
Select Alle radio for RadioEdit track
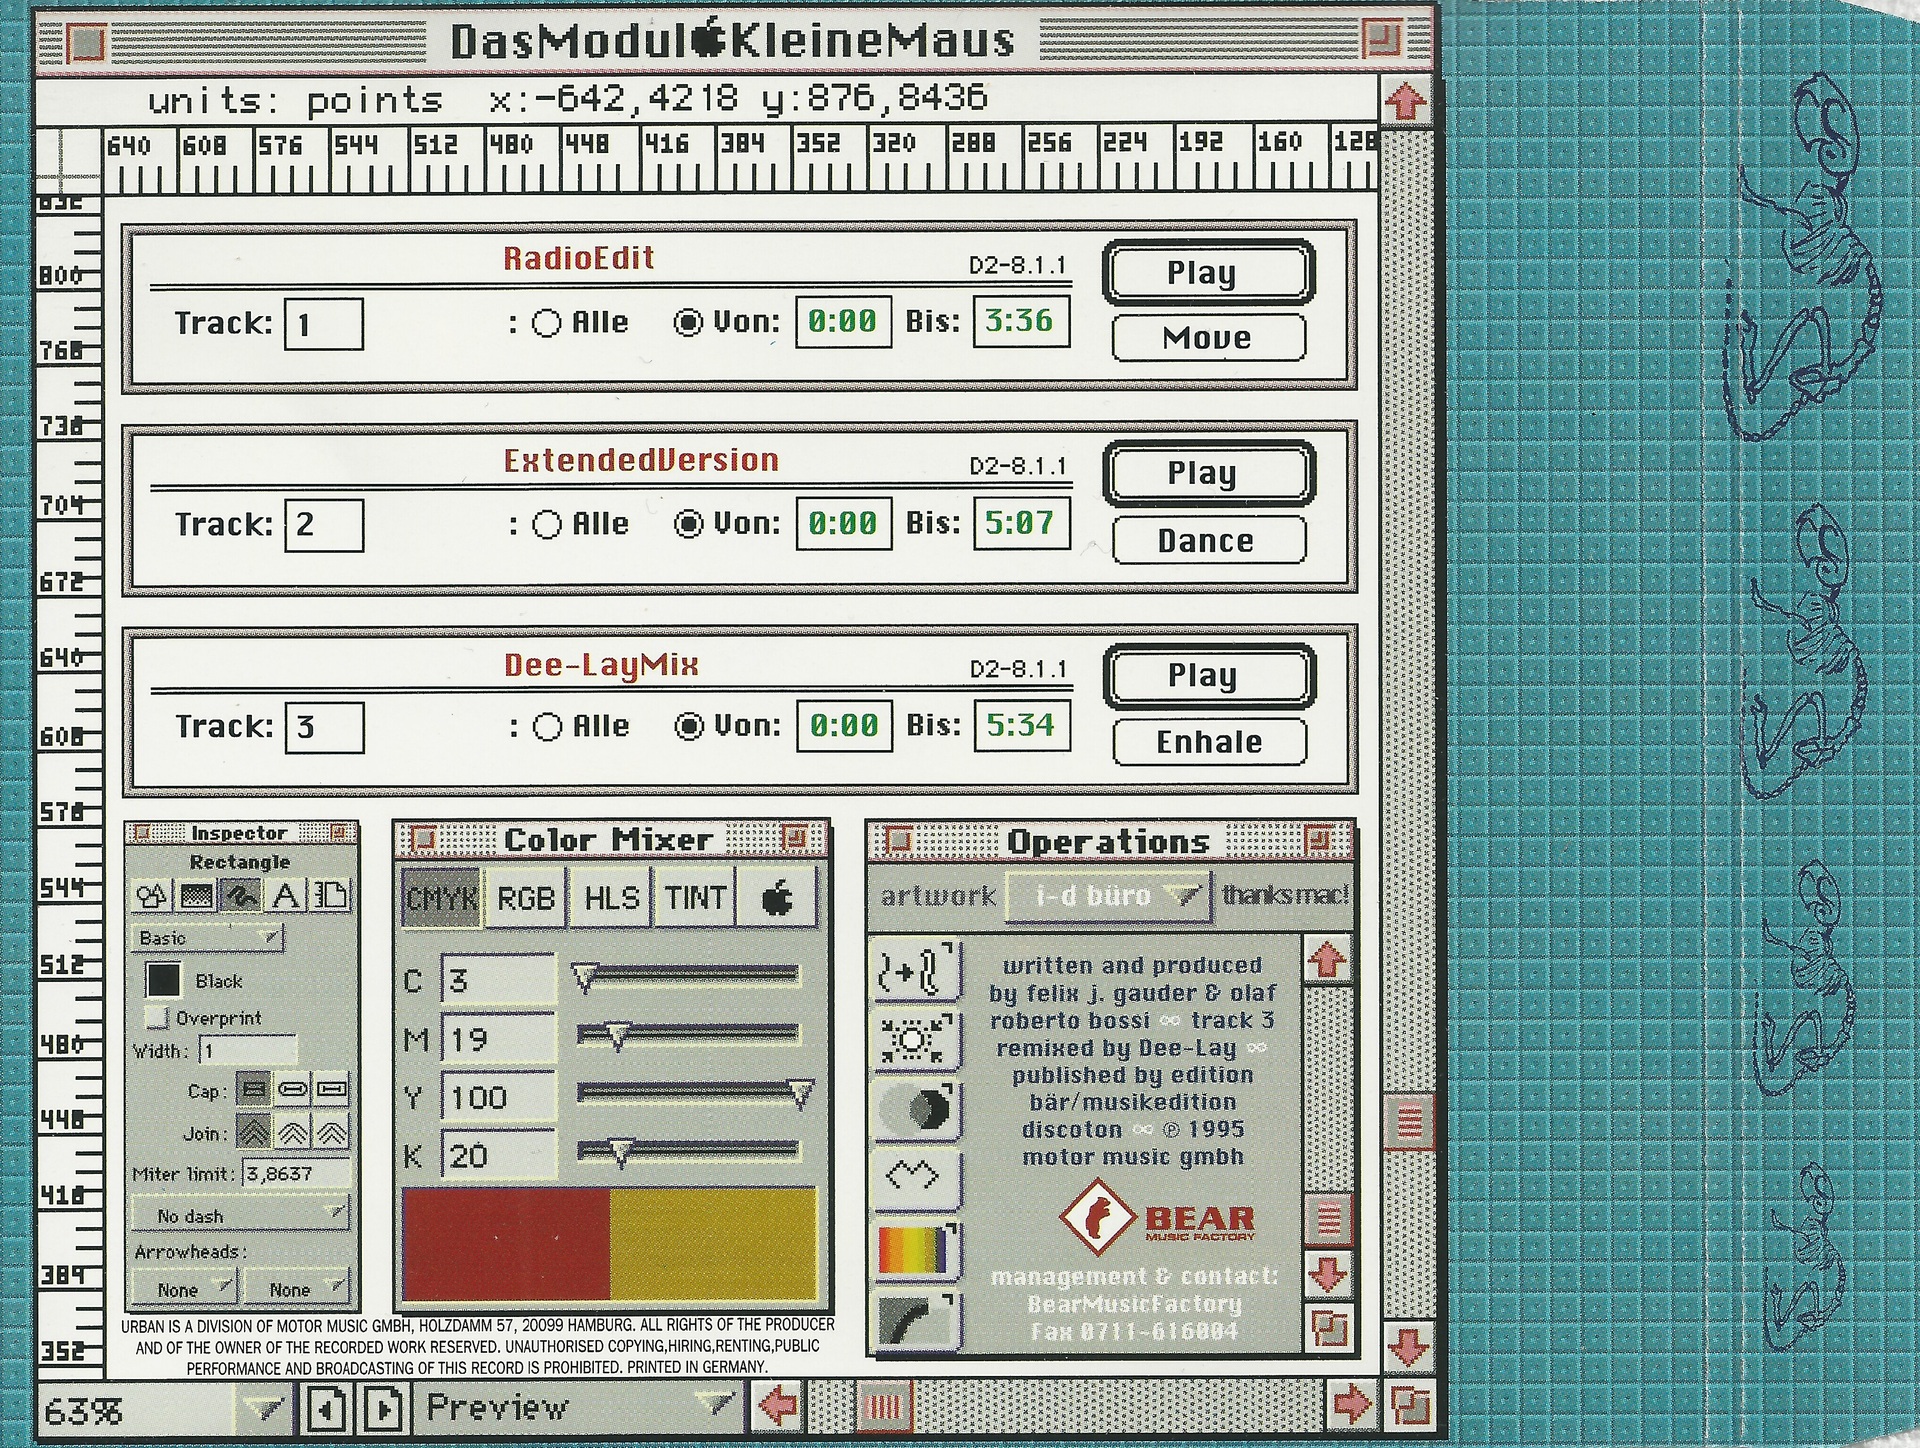point(546,323)
